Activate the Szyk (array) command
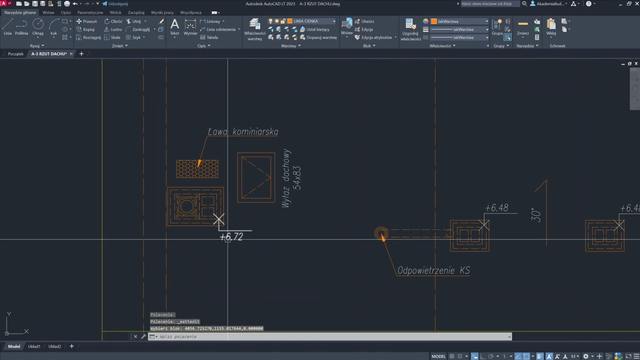The height and width of the screenshot is (360, 640). coord(133,38)
